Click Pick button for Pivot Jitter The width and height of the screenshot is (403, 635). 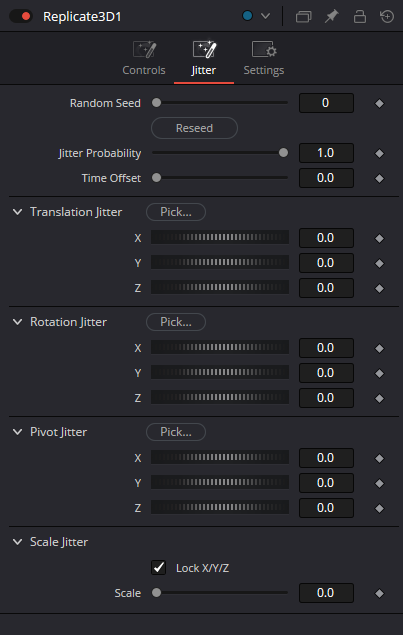pos(176,432)
